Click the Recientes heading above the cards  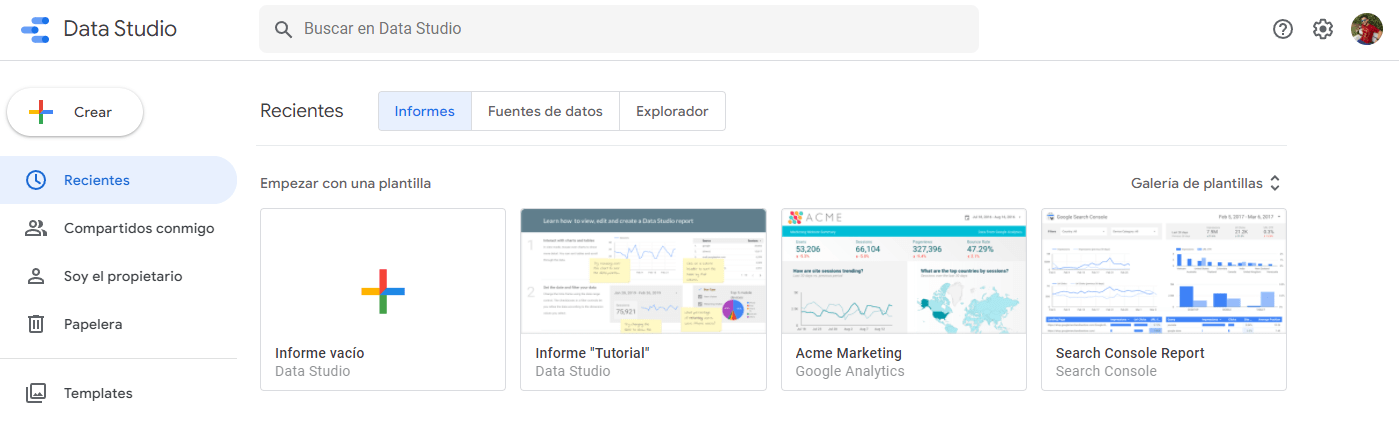(302, 111)
